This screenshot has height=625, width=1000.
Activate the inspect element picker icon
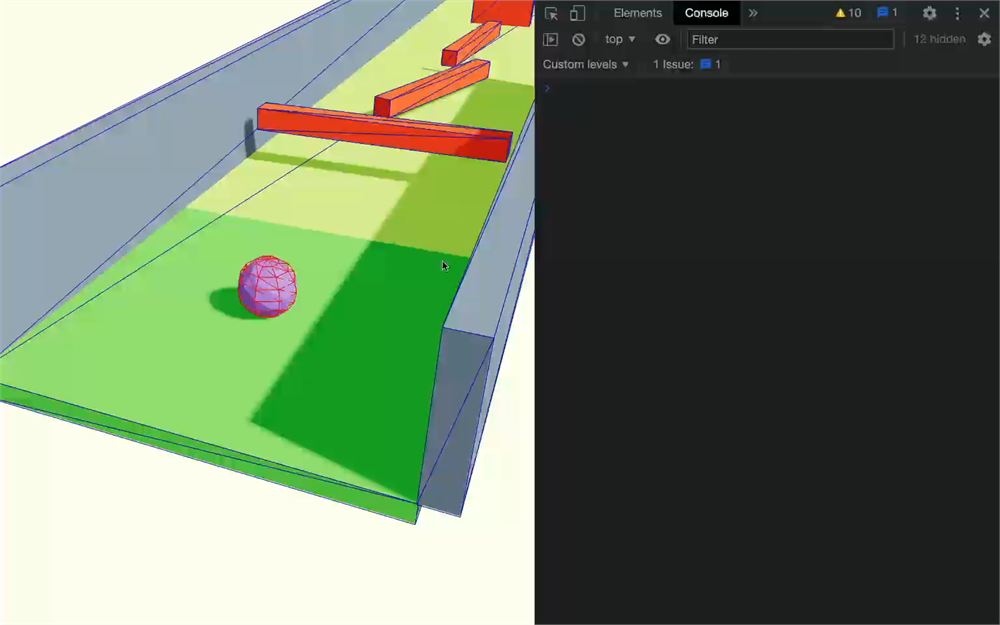point(551,13)
